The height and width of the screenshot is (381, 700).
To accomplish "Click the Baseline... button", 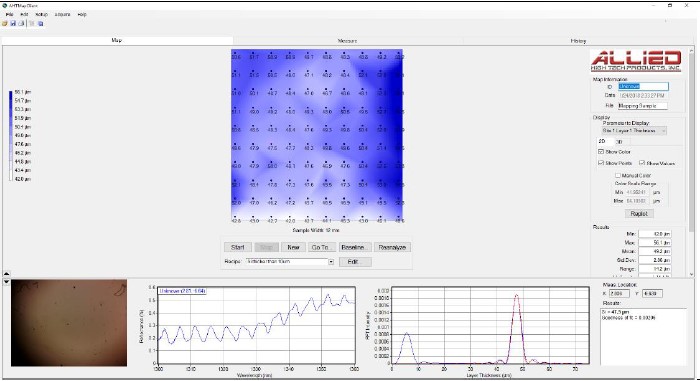I will pyautogui.click(x=354, y=247).
